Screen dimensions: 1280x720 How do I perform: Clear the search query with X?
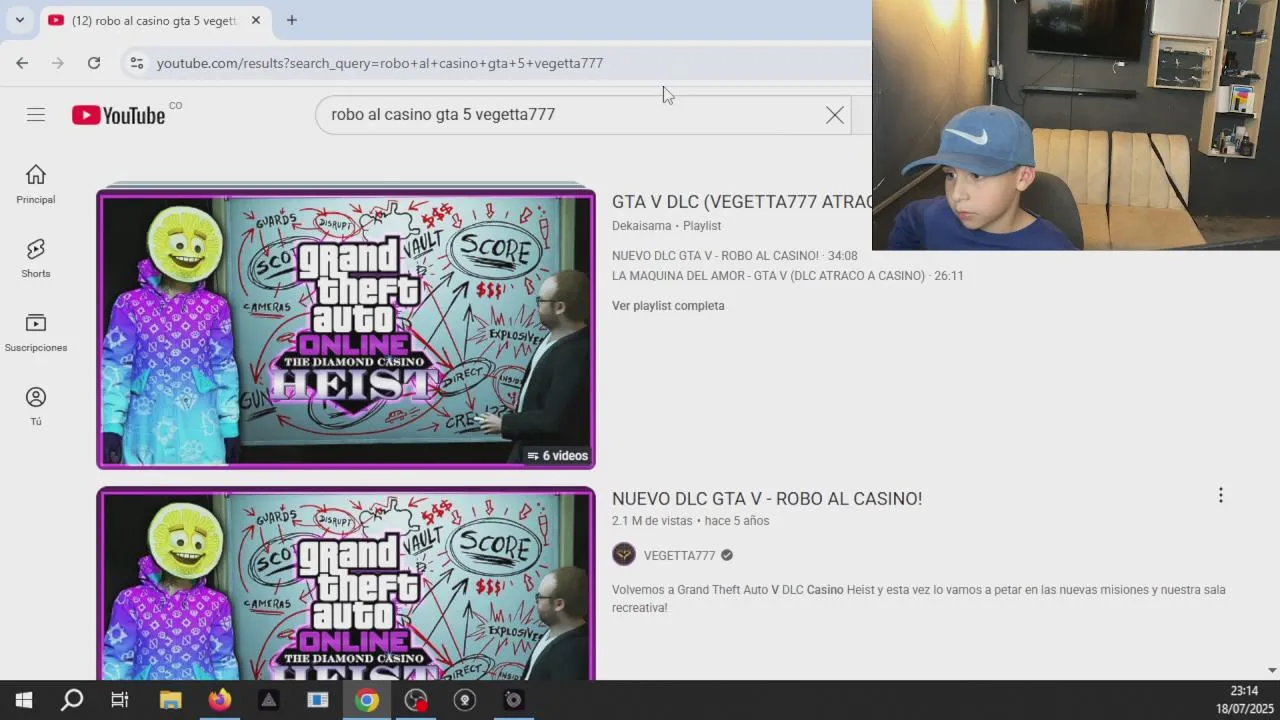pyautogui.click(x=835, y=115)
